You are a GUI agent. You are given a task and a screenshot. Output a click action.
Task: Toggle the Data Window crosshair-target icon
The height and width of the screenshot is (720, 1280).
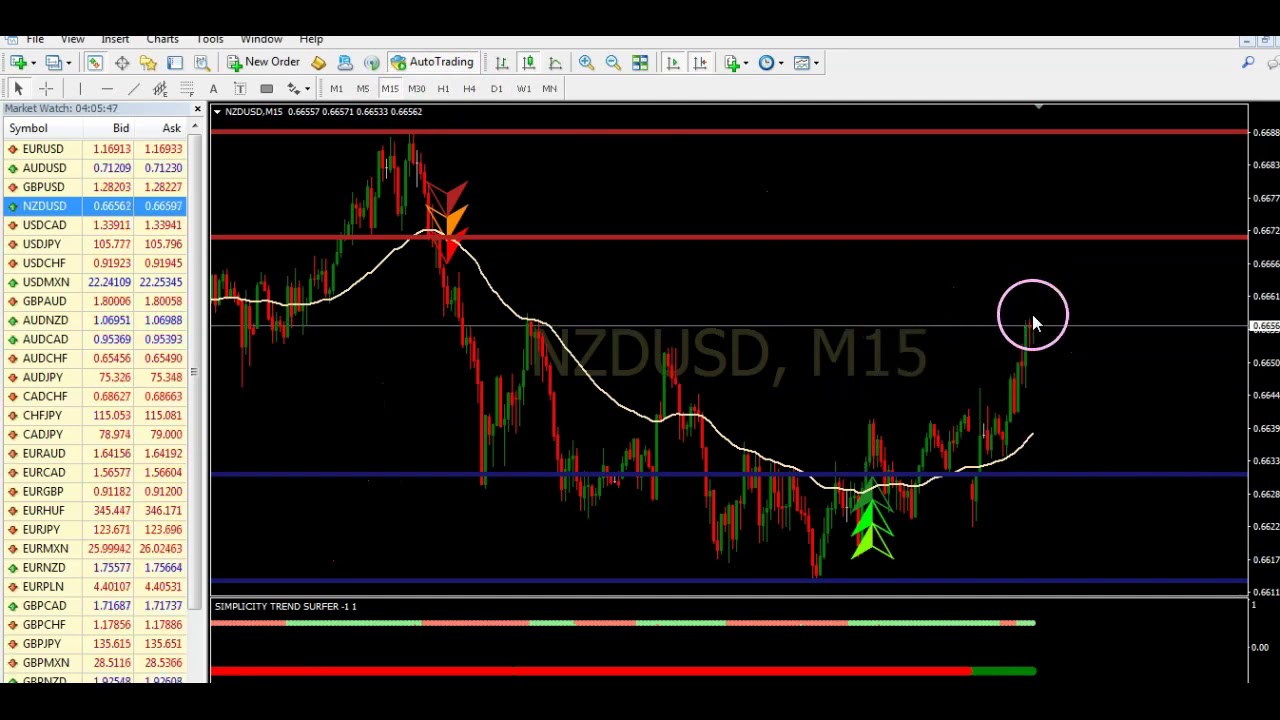click(122, 63)
